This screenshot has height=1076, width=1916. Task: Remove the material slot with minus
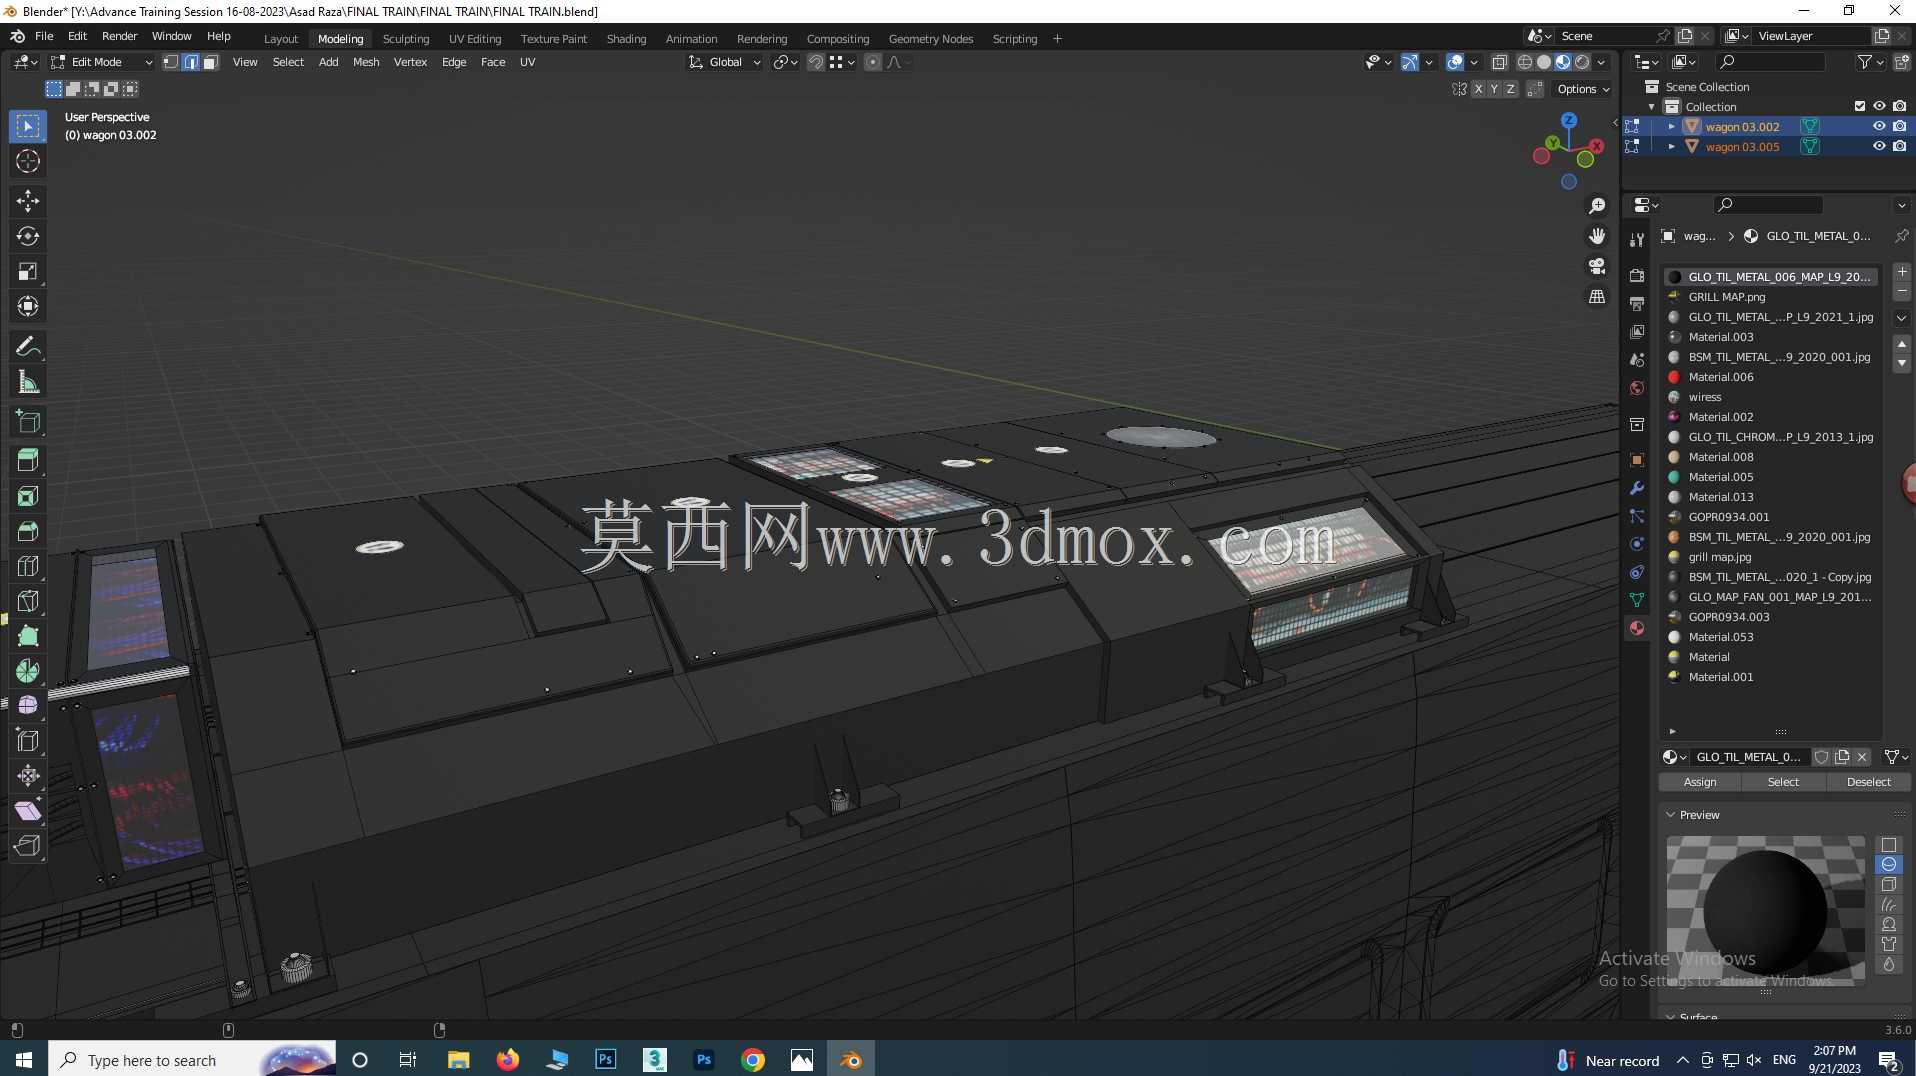(x=1901, y=291)
